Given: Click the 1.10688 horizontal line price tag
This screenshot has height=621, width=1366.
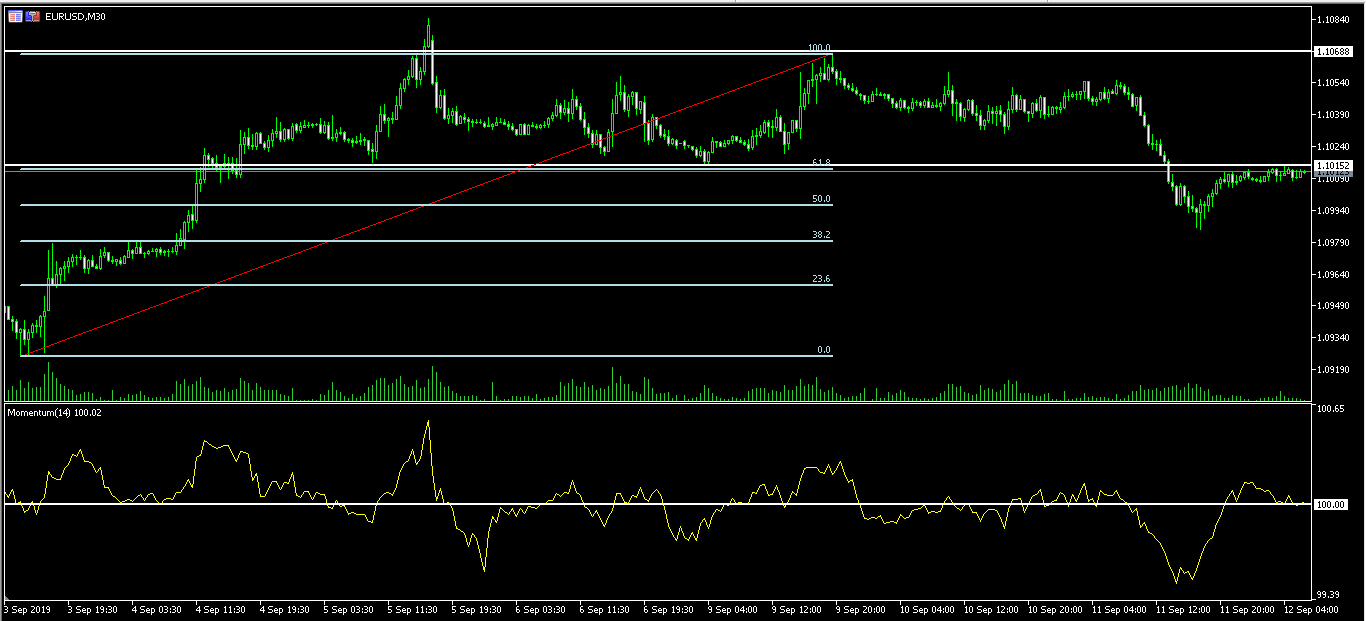Looking at the screenshot, I should tap(1334, 51).
